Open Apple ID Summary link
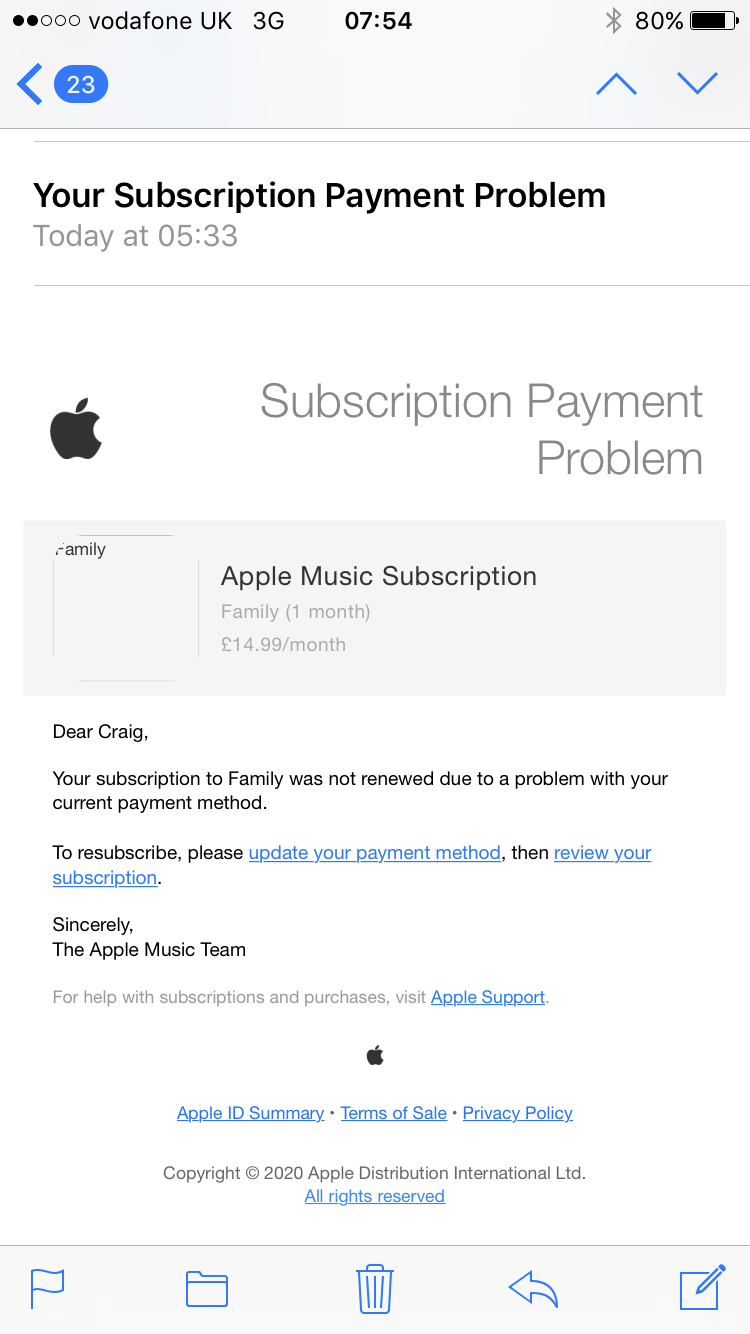 (x=250, y=1113)
